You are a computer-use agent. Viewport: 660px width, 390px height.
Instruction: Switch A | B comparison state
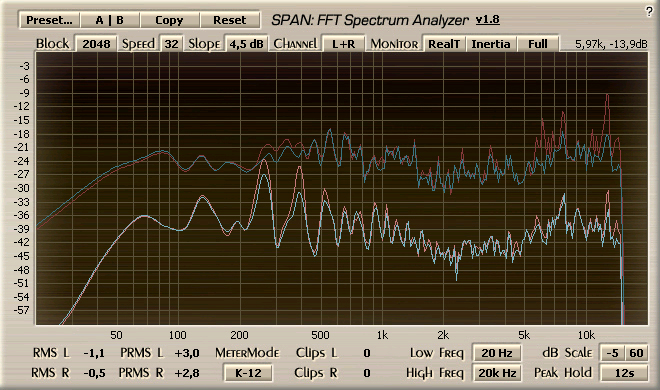click(109, 20)
